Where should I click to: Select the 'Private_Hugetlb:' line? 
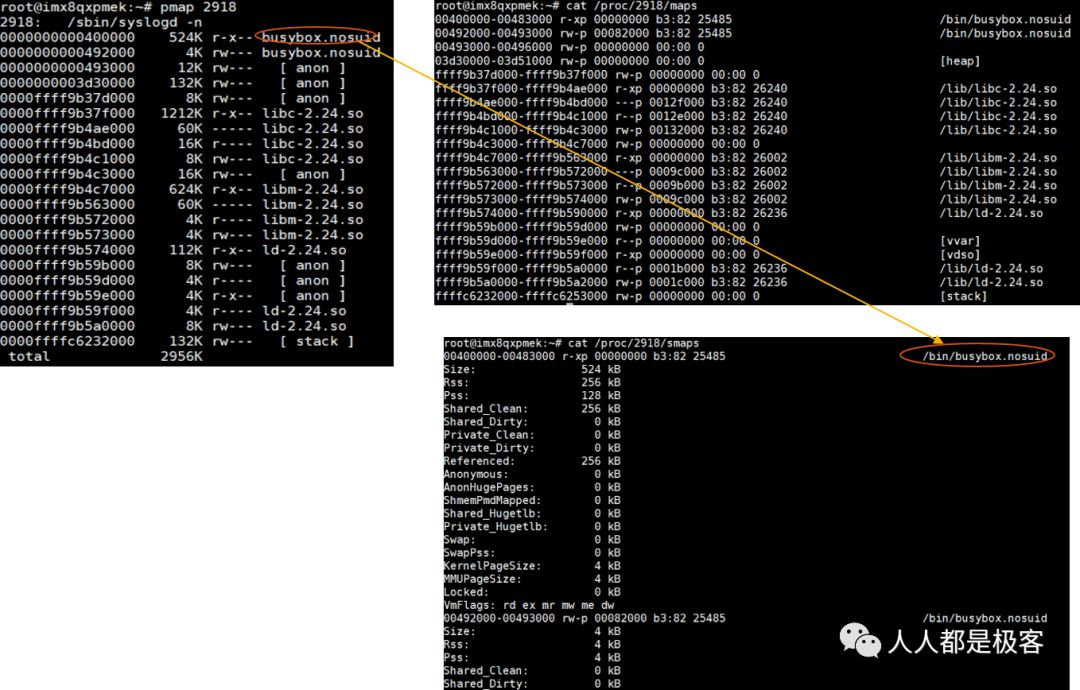click(x=532, y=526)
